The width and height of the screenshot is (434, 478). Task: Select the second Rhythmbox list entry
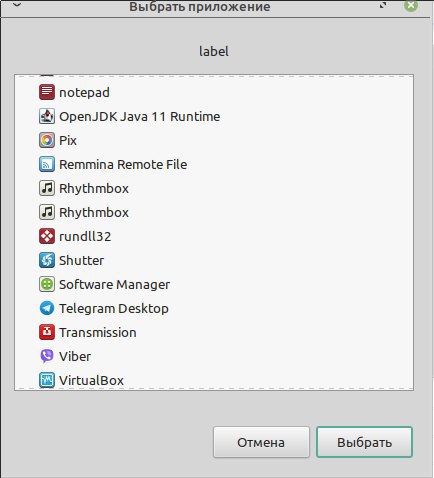tap(214, 212)
